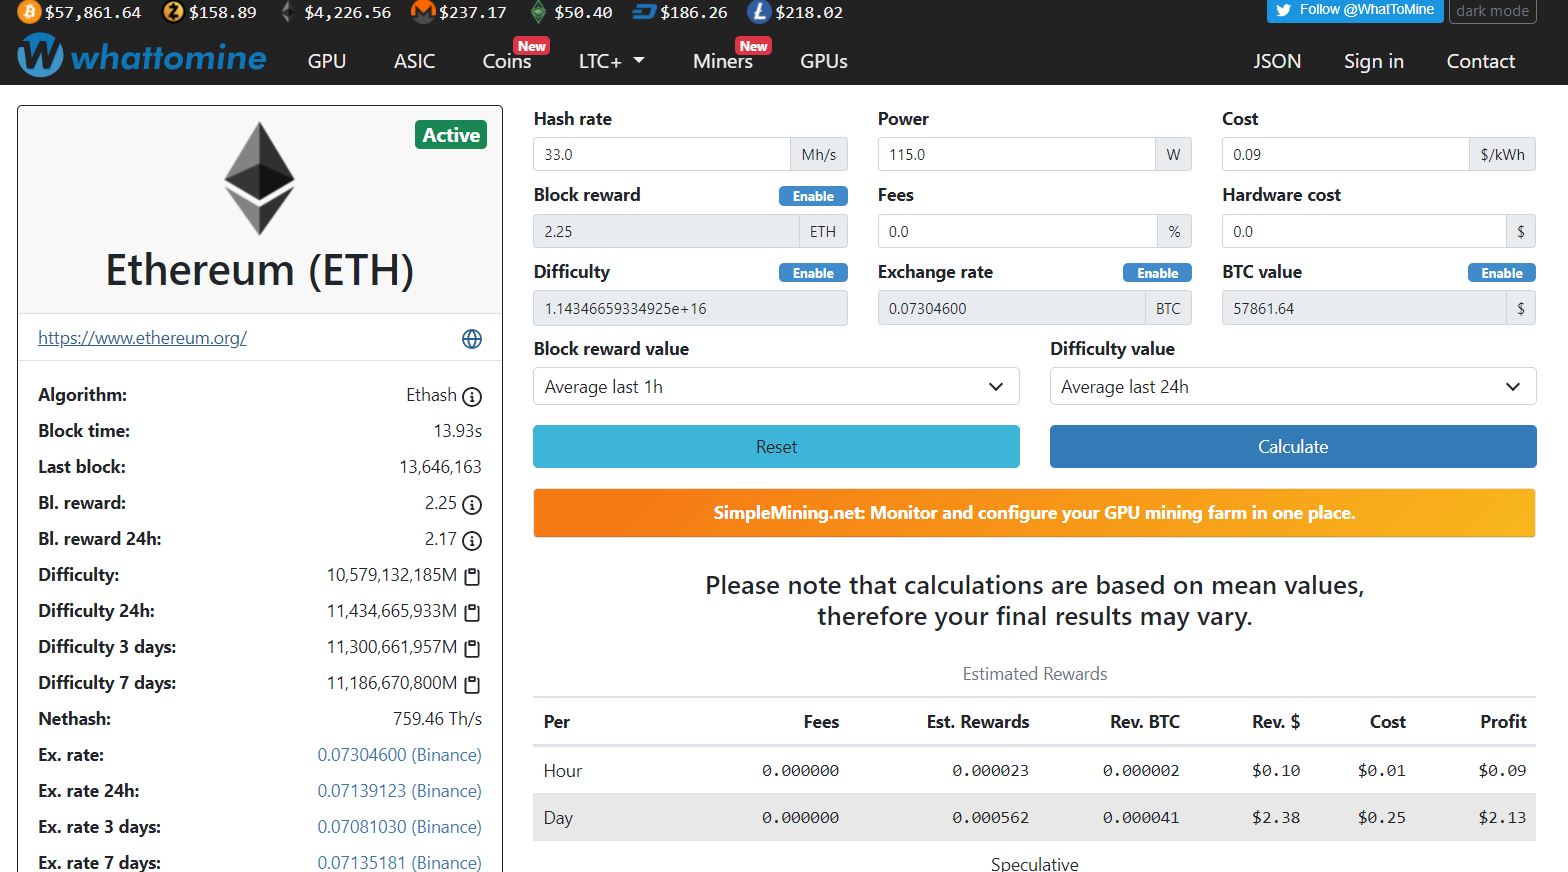Open the ethereum.org website link

142,338
